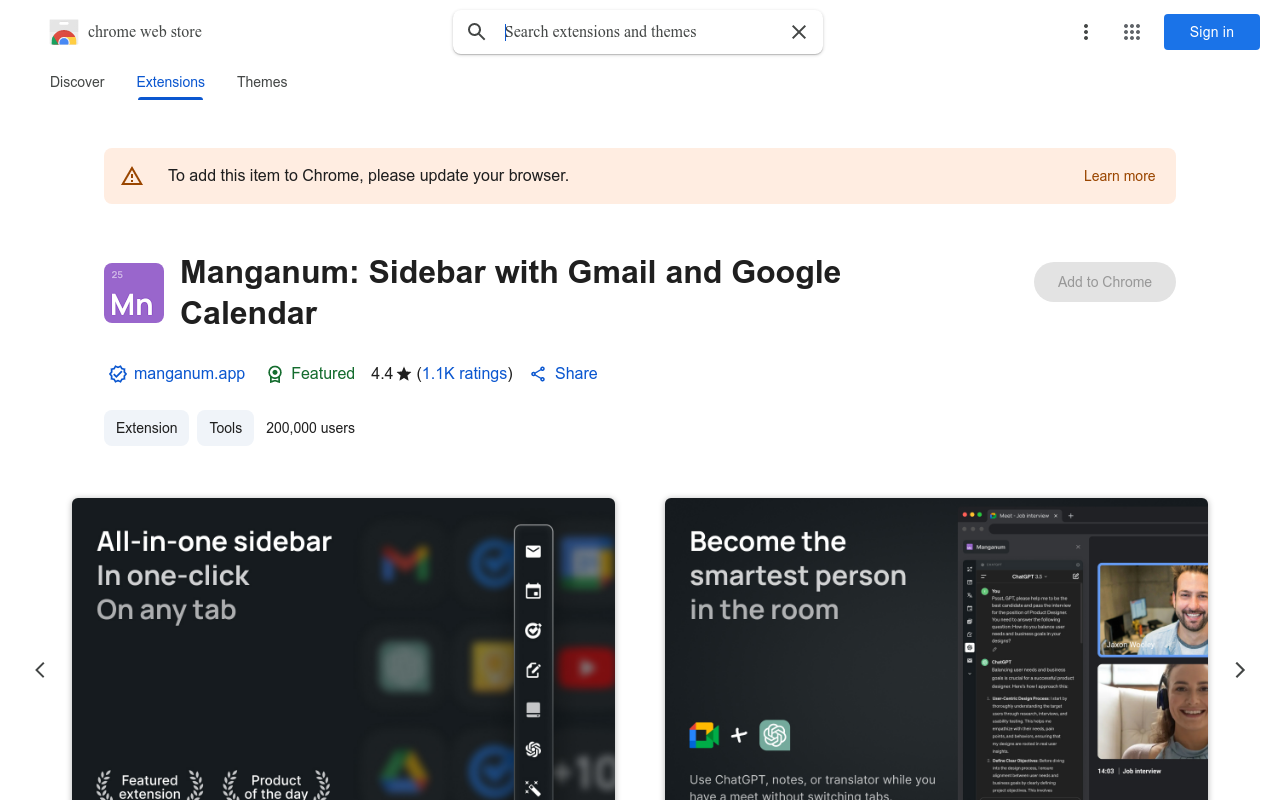Go to previous screenshot with left arrow
This screenshot has width=1280, height=800.
point(40,670)
